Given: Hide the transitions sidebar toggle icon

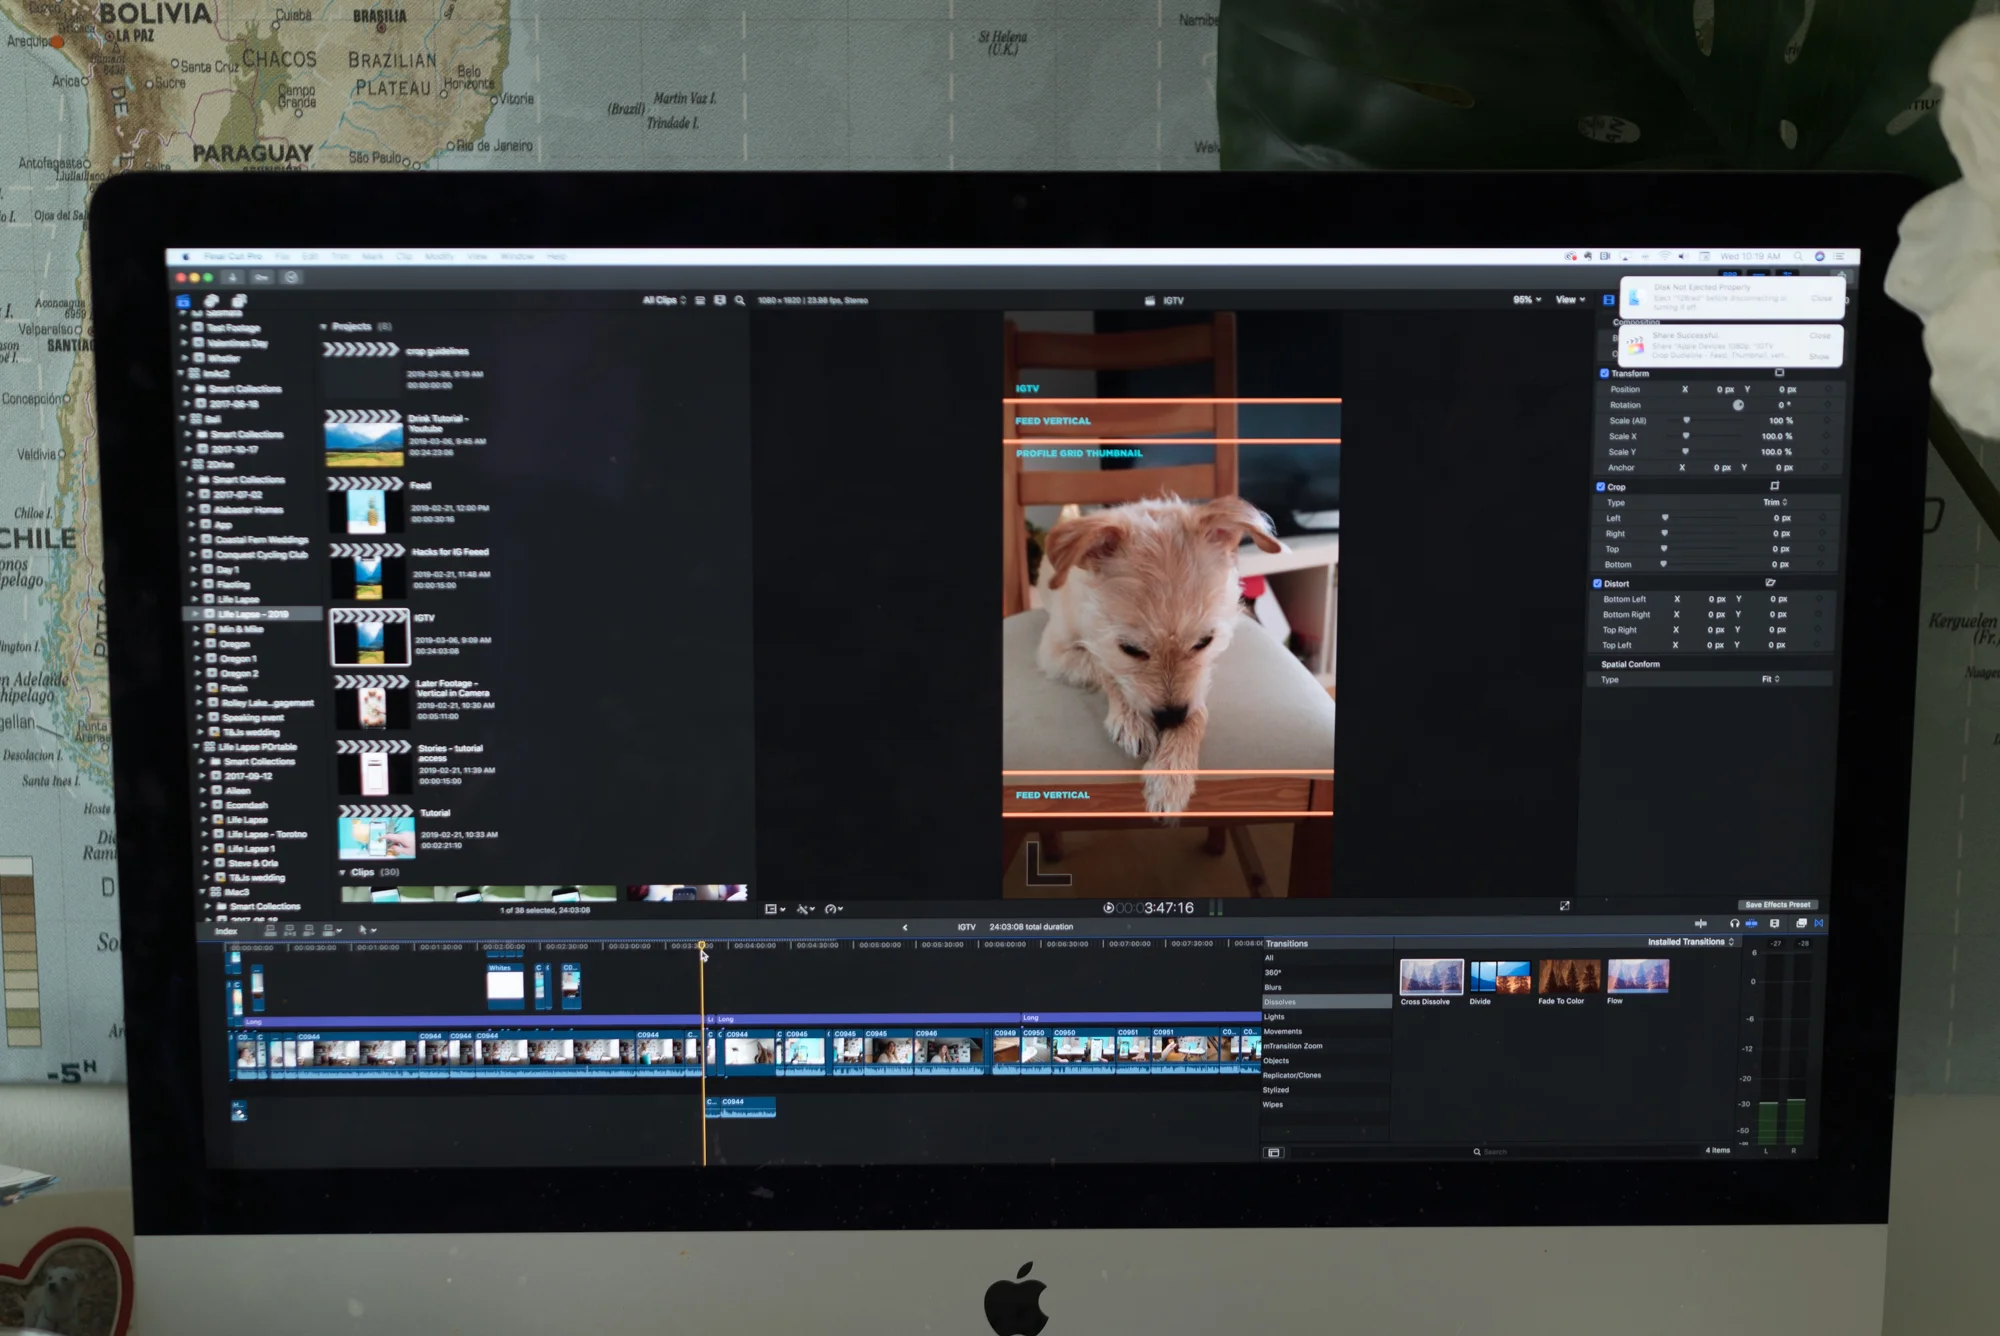Looking at the screenshot, I should [x=1274, y=1152].
